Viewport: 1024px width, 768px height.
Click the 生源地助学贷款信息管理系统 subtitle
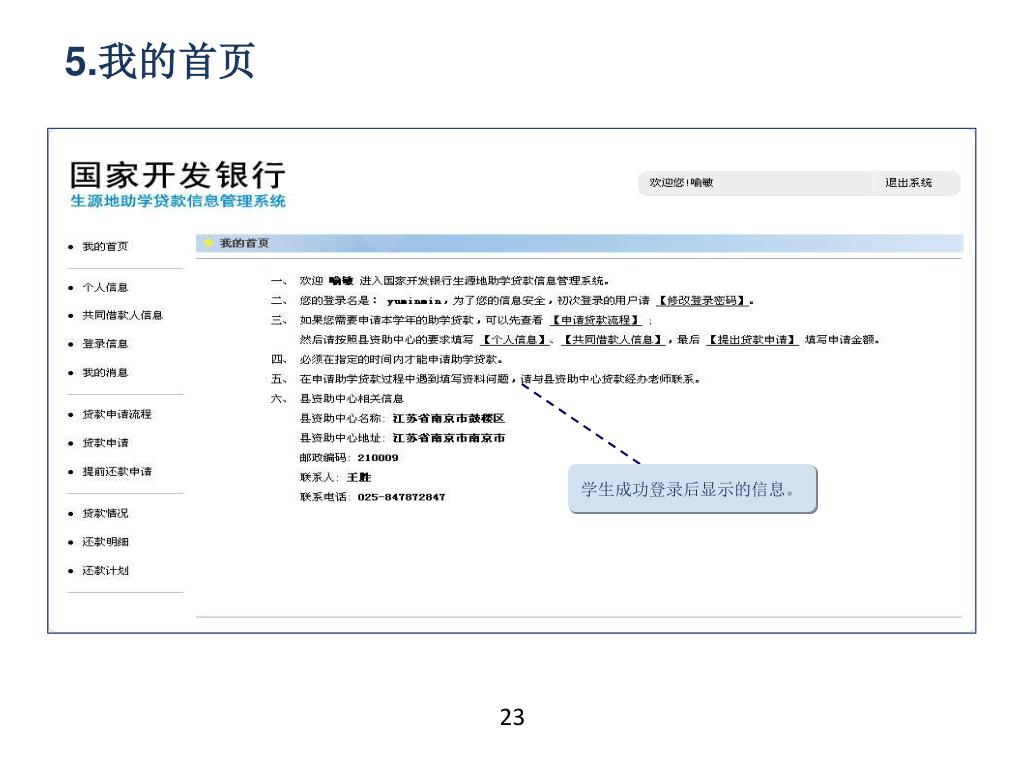coord(178,201)
